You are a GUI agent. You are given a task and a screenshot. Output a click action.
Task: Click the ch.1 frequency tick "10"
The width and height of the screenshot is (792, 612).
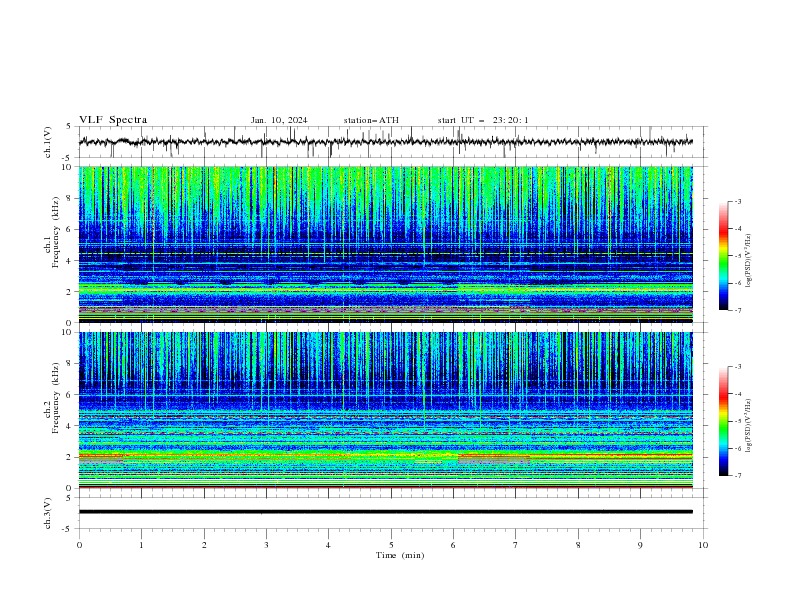68,167
